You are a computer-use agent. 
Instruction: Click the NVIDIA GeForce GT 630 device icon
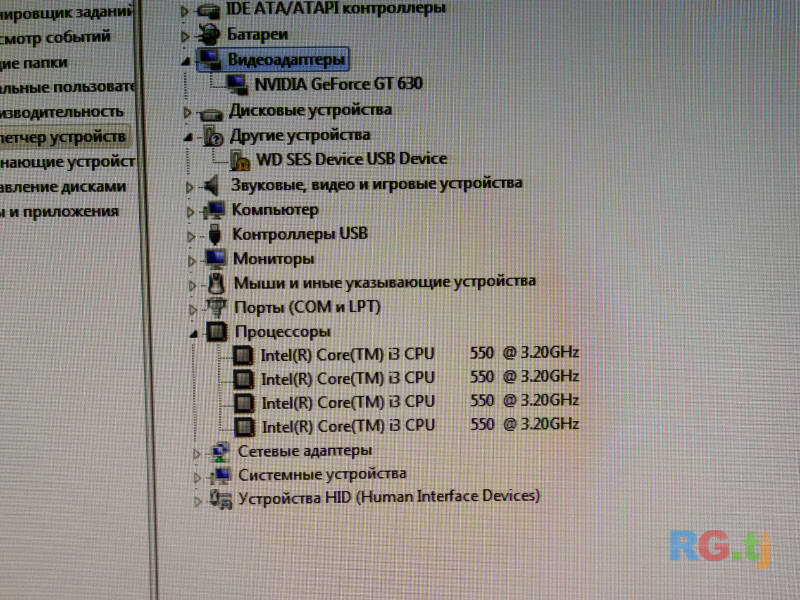(x=237, y=84)
